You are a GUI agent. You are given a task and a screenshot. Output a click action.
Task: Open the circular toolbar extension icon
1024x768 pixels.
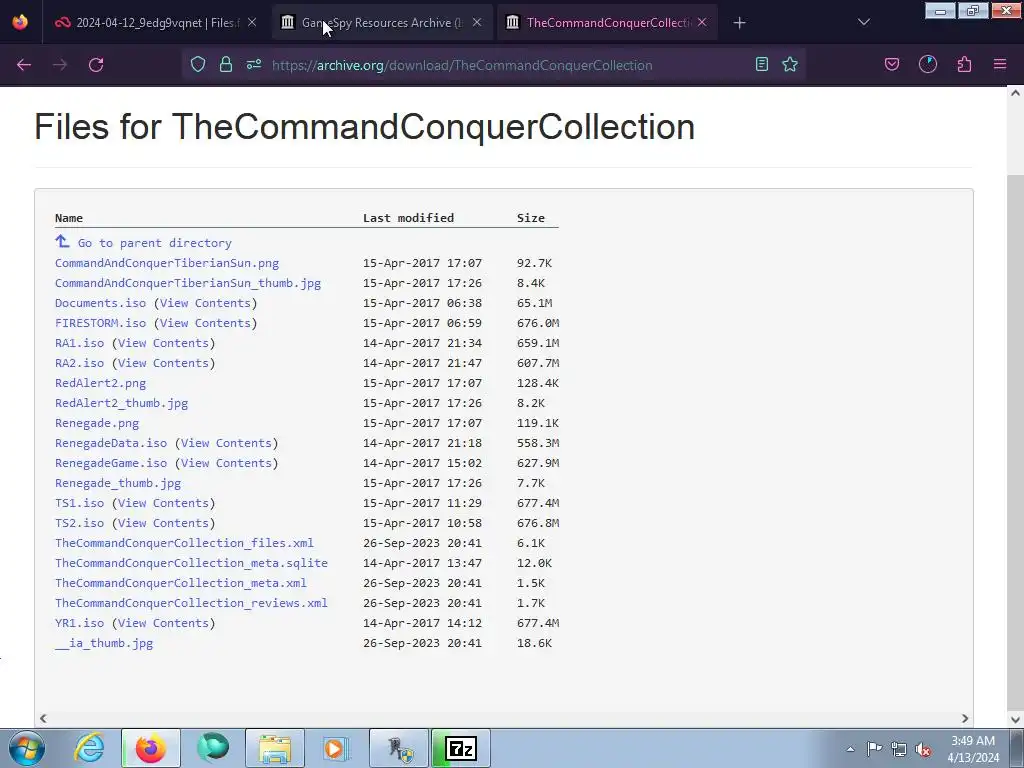point(928,64)
